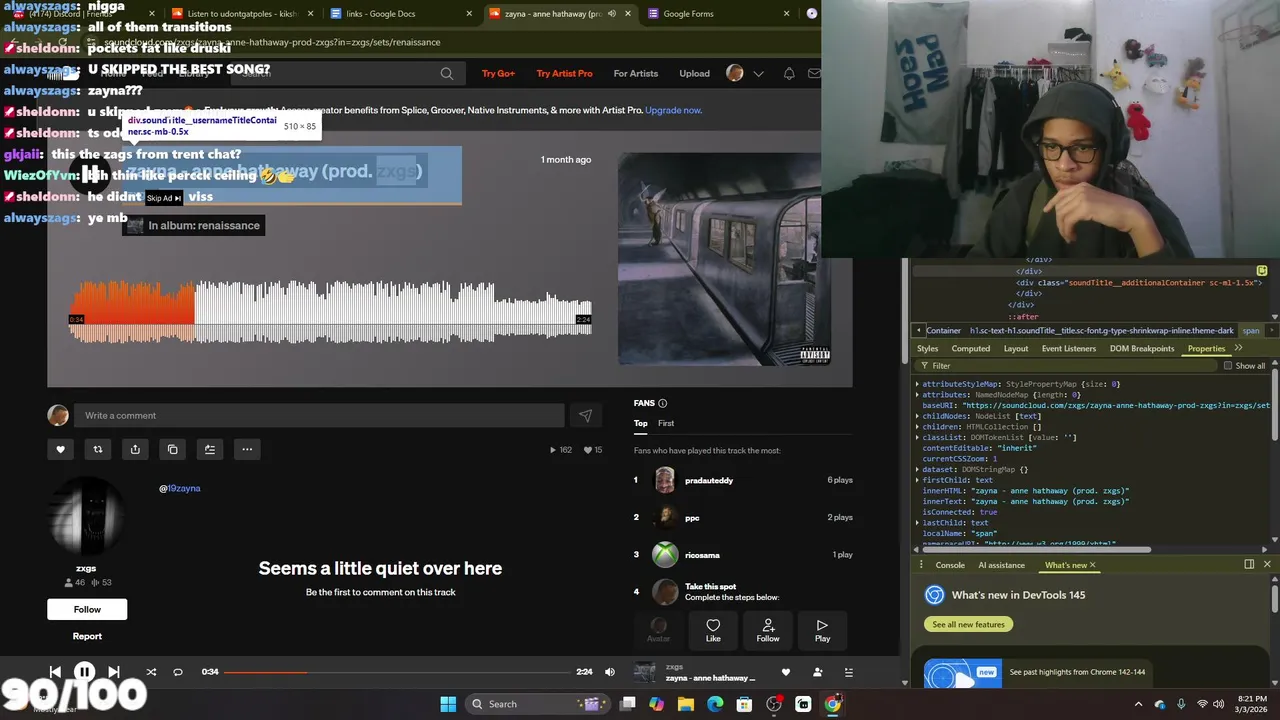The height and width of the screenshot is (720, 1280).
Task: Click the Play step button
Action: point(822,630)
